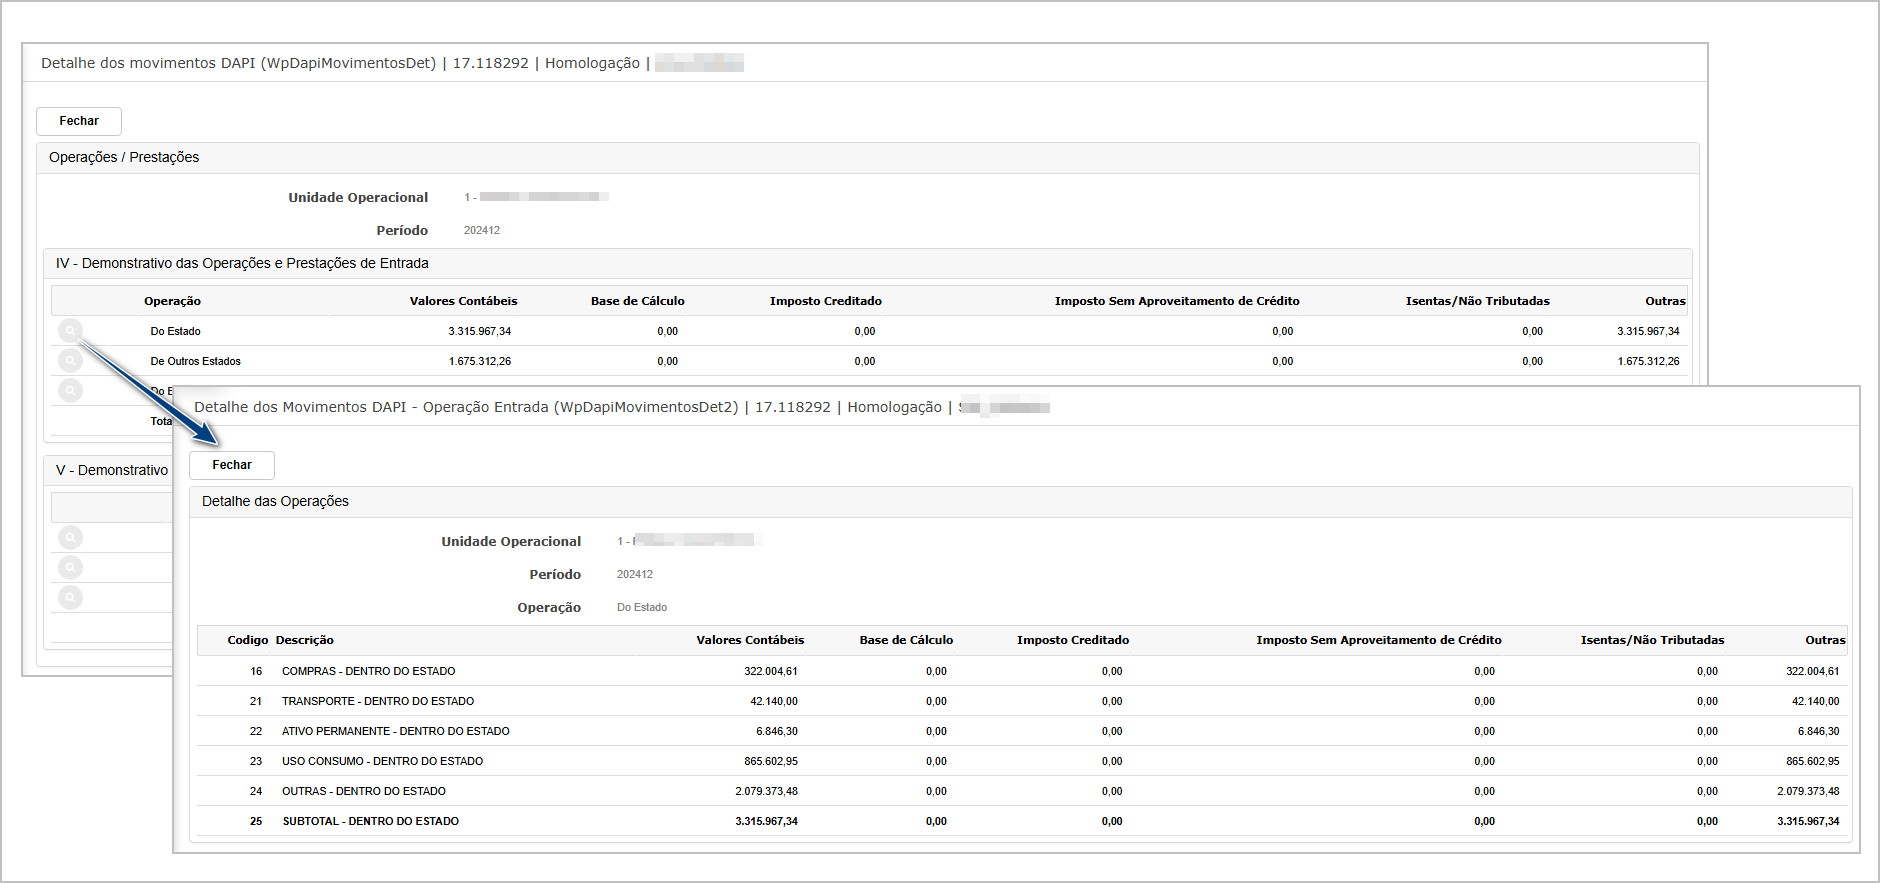
Task: Click the third magnifier icon in section V
Action: (x=70, y=598)
